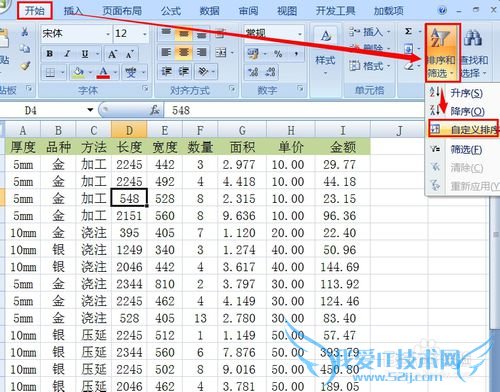
Task: Open the Name Box dropdown arrow
Action: click(90, 110)
